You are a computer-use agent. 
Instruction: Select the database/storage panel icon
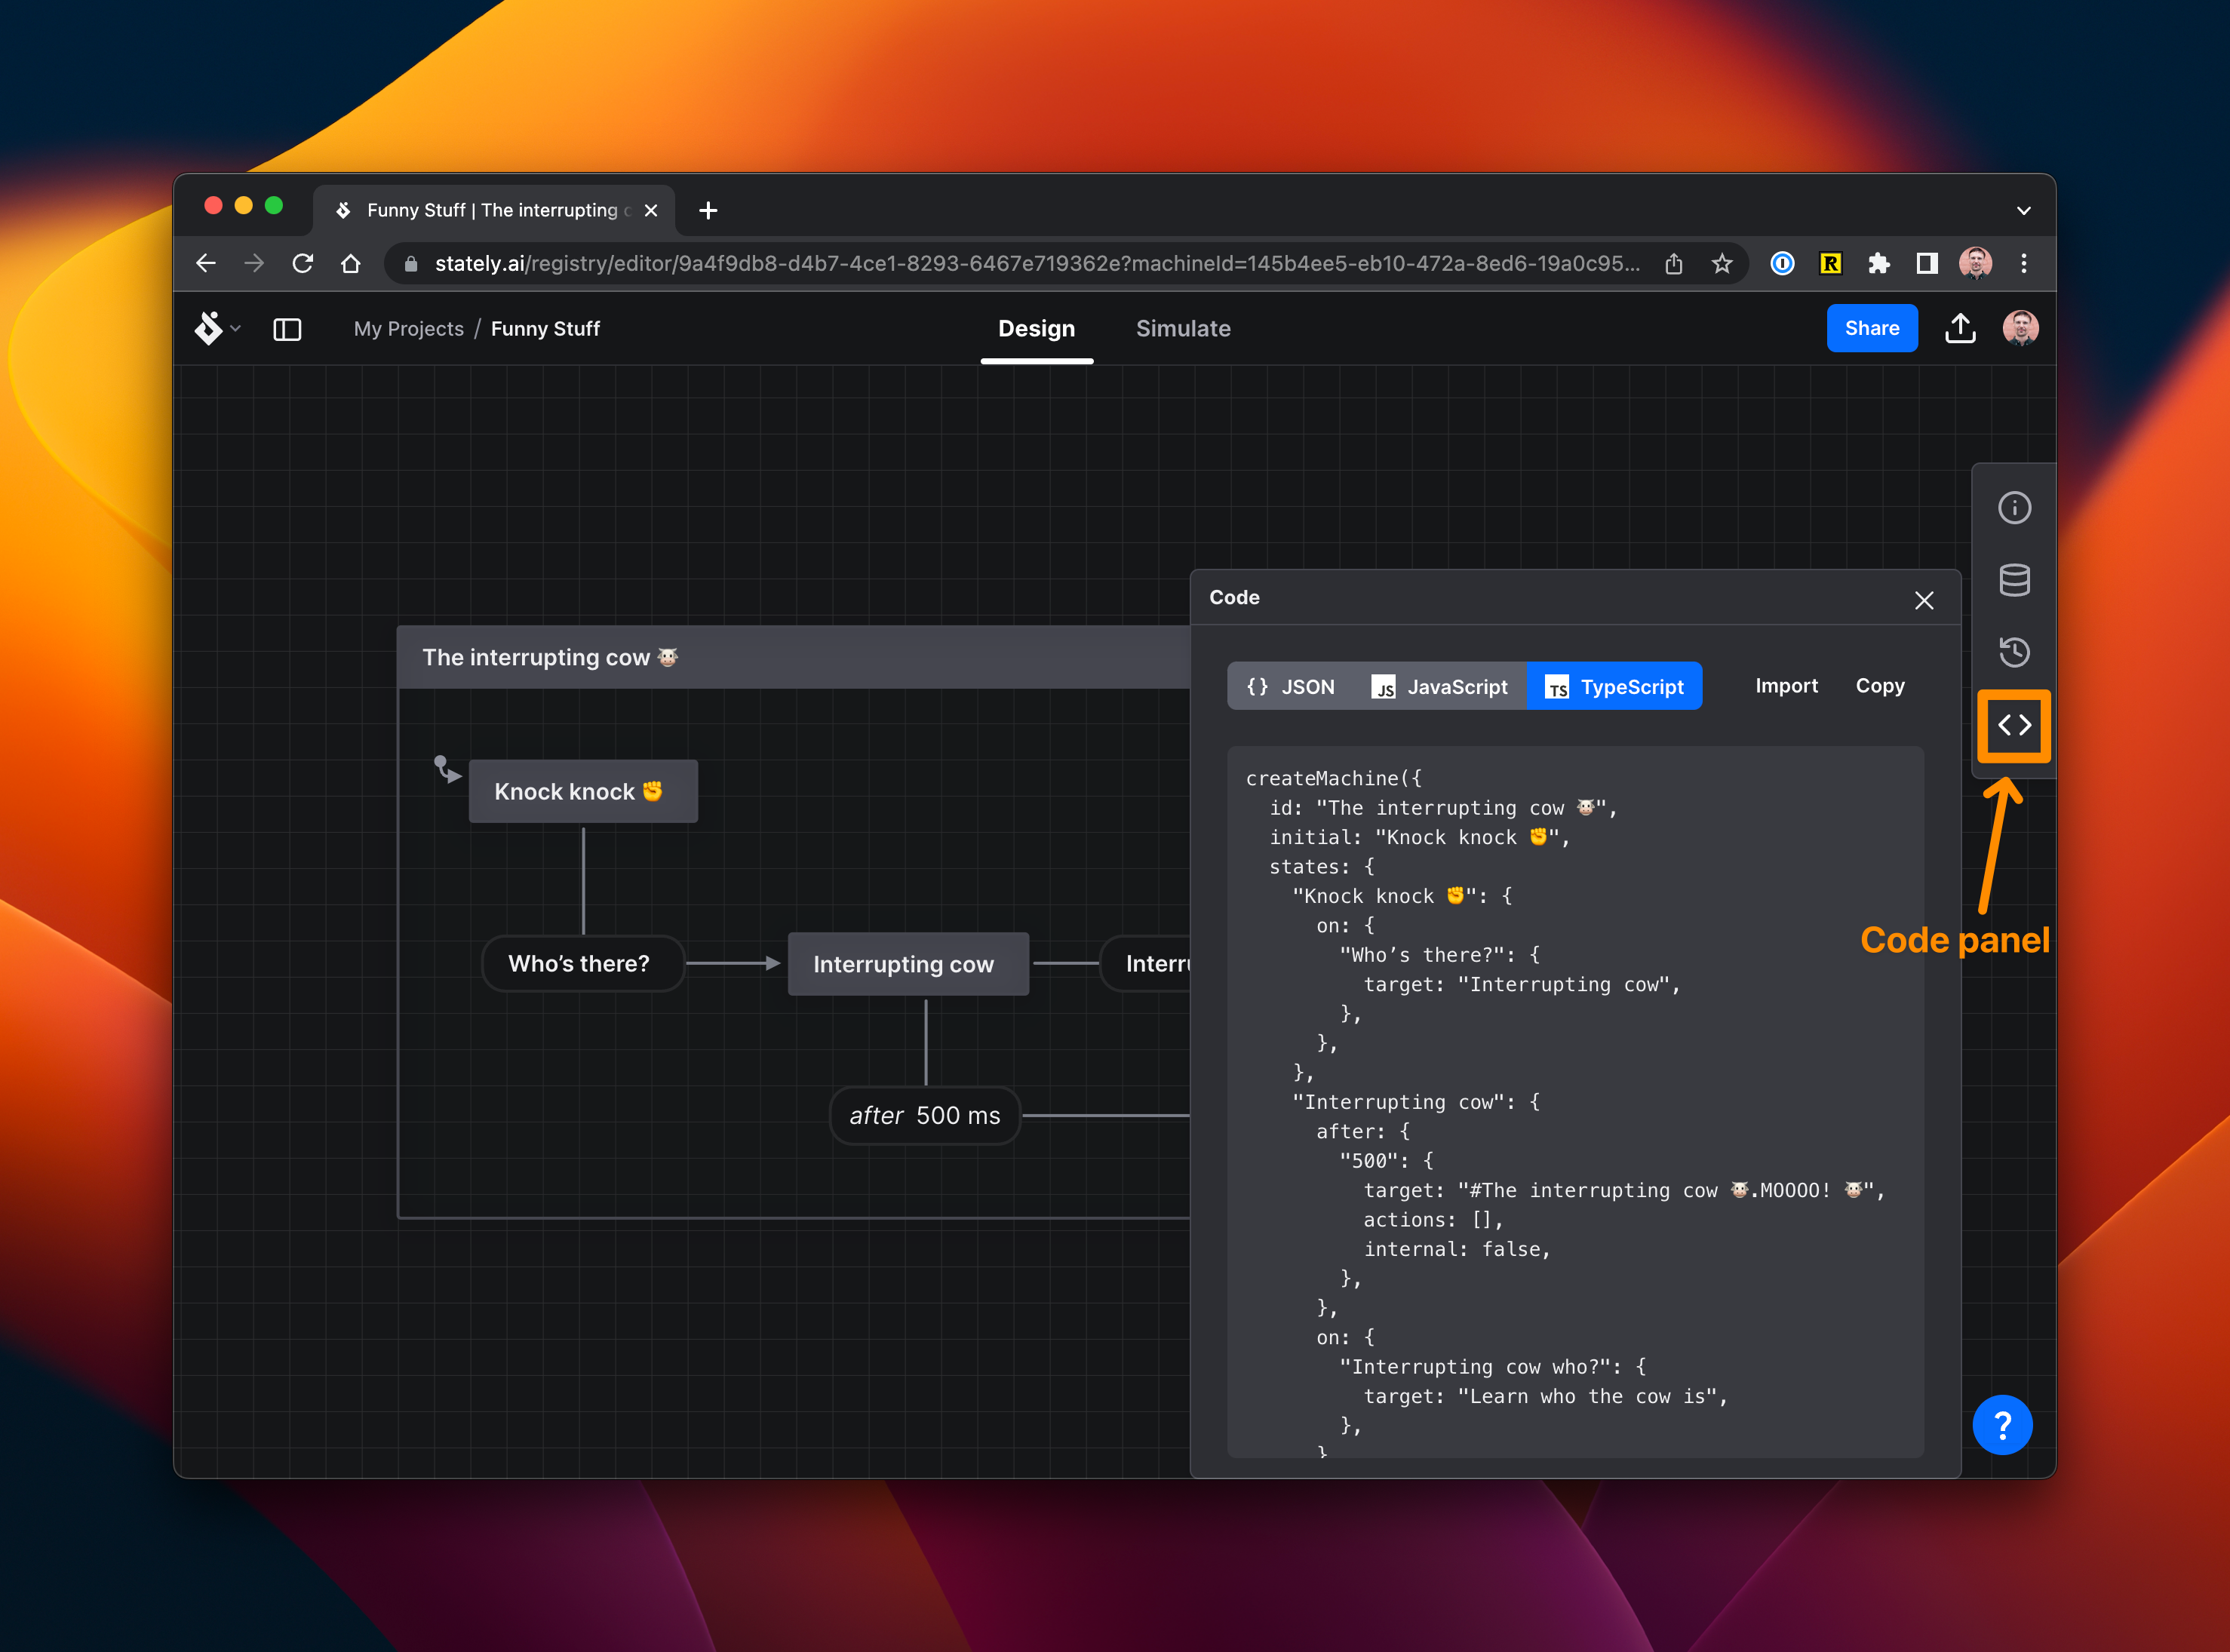2011,579
